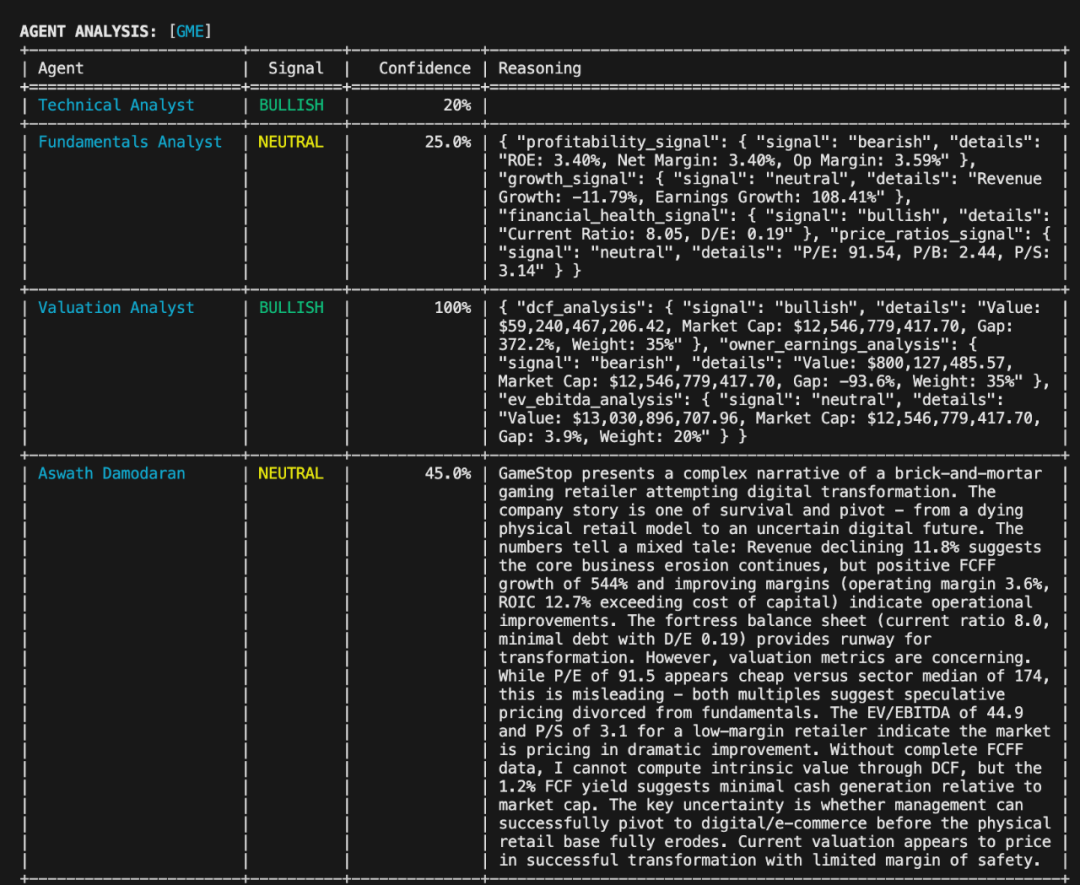1080x885 pixels.
Task: Click the 25.0% confidence value
Action: [448, 142]
